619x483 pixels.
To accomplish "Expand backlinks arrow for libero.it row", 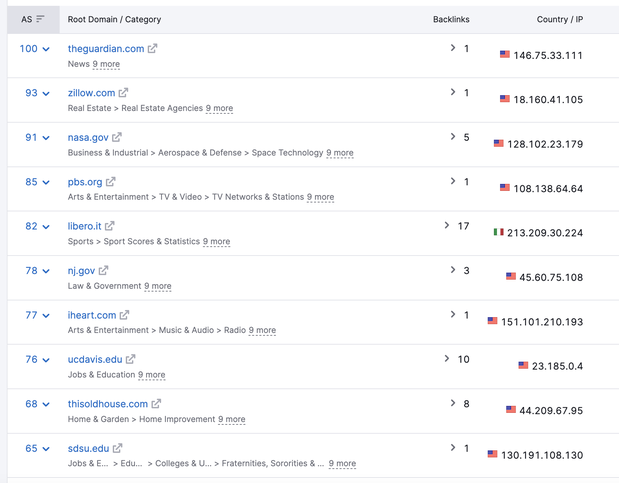I will (x=447, y=226).
